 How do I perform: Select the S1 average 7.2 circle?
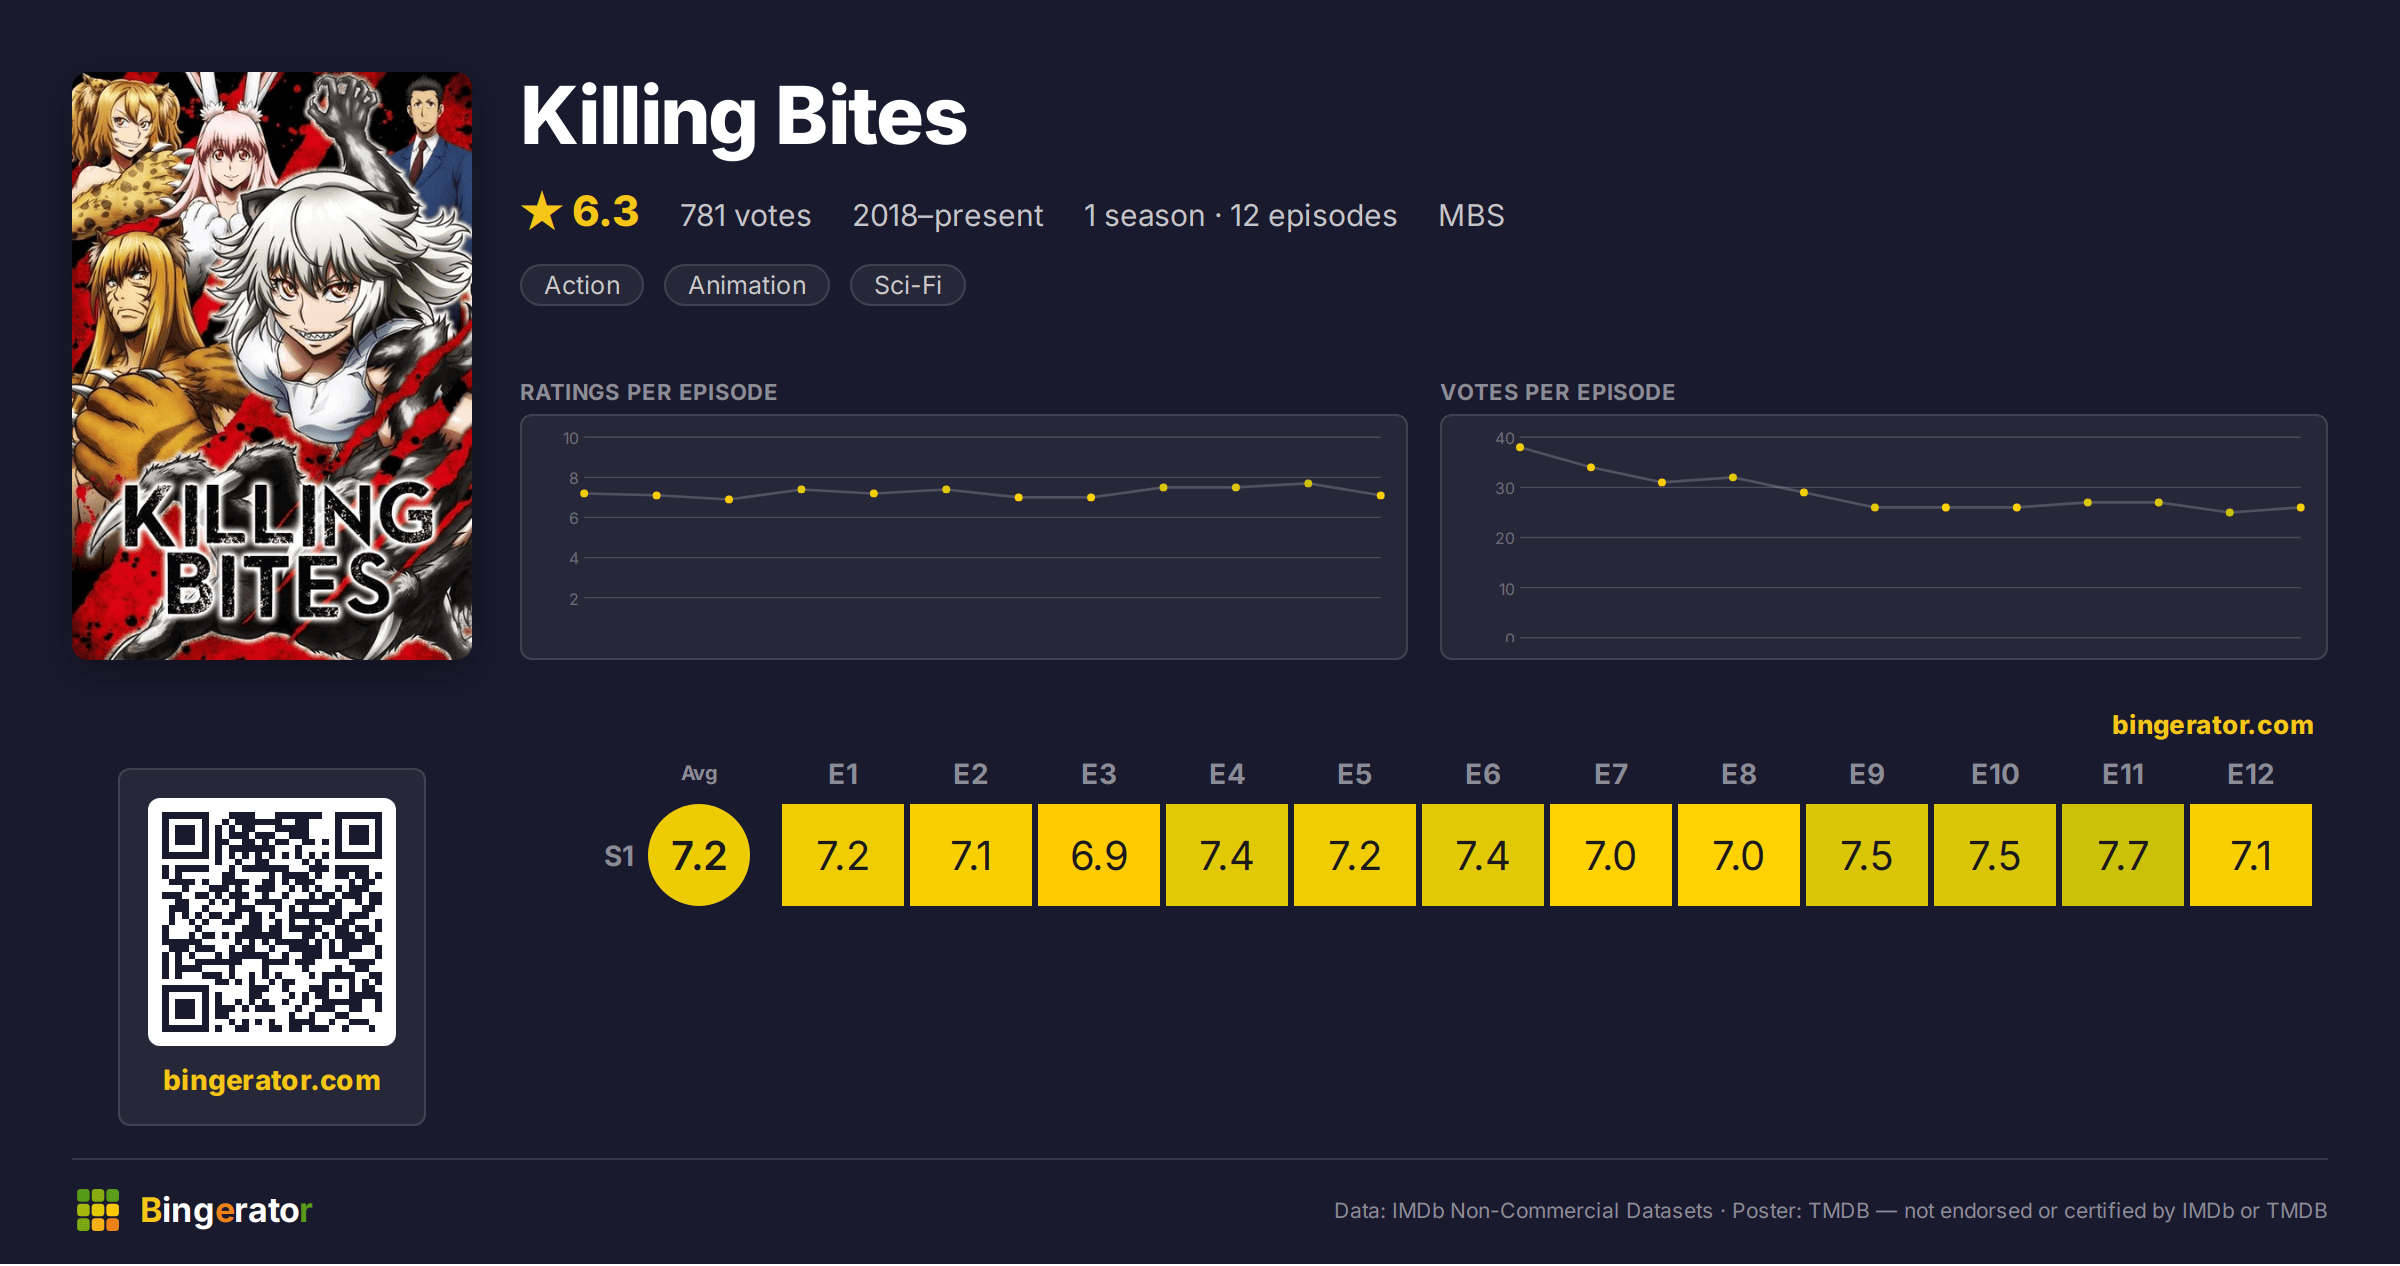click(699, 855)
